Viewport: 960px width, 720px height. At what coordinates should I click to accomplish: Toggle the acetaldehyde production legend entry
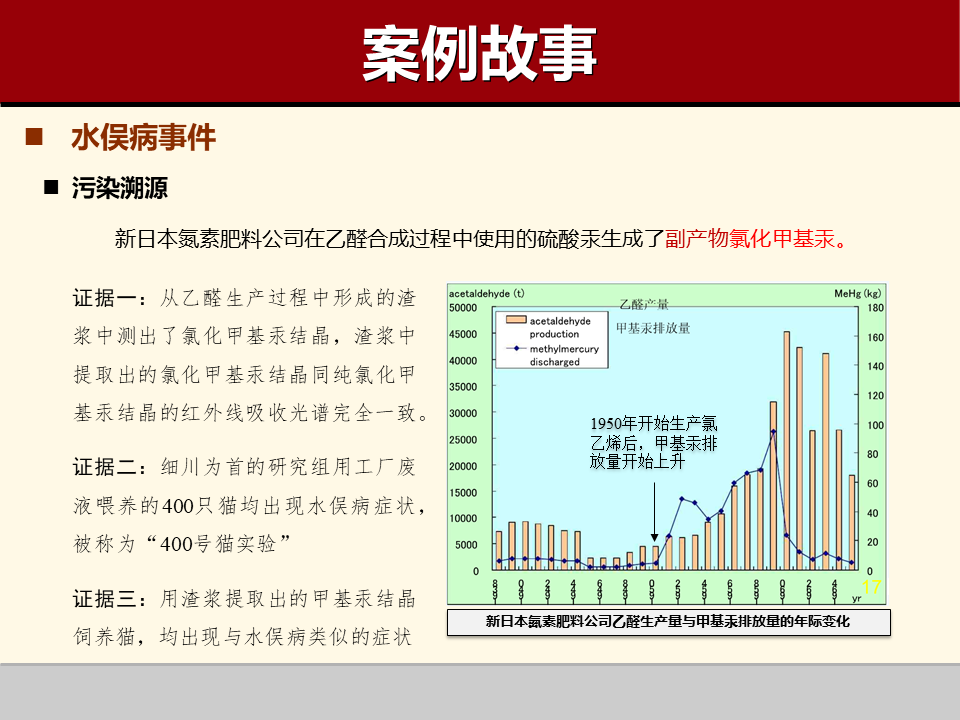click(x=558, y=325)
